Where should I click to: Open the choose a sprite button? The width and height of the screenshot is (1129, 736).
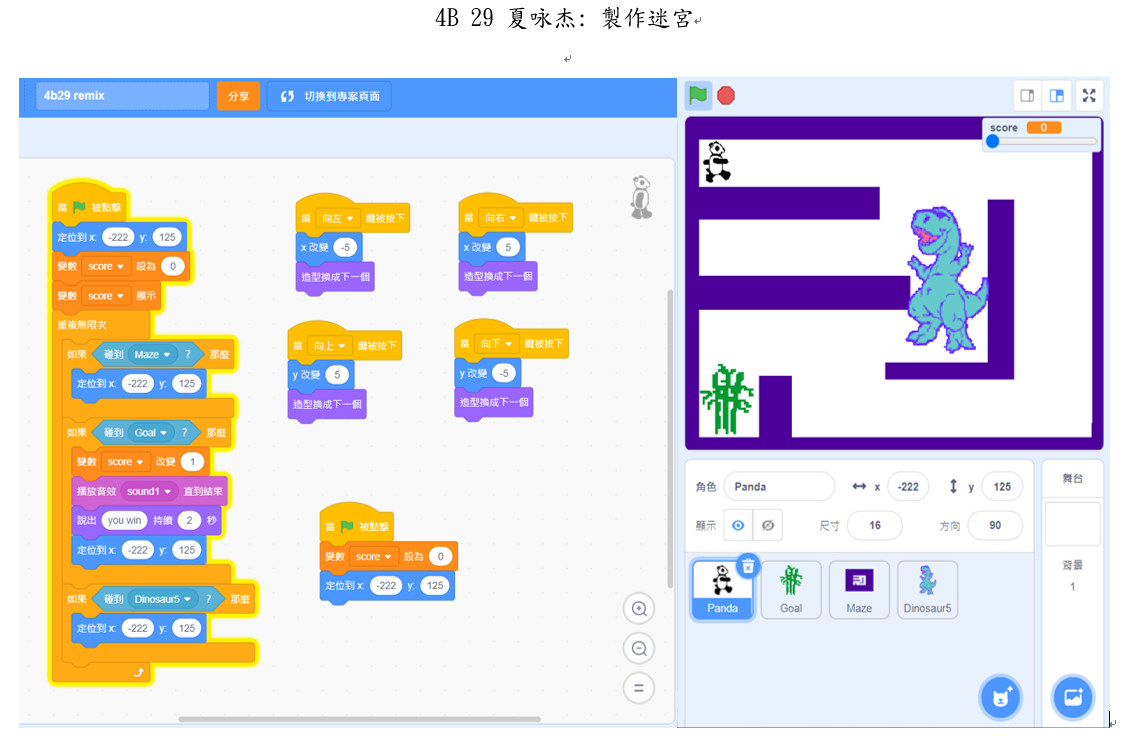point(1001,696)
